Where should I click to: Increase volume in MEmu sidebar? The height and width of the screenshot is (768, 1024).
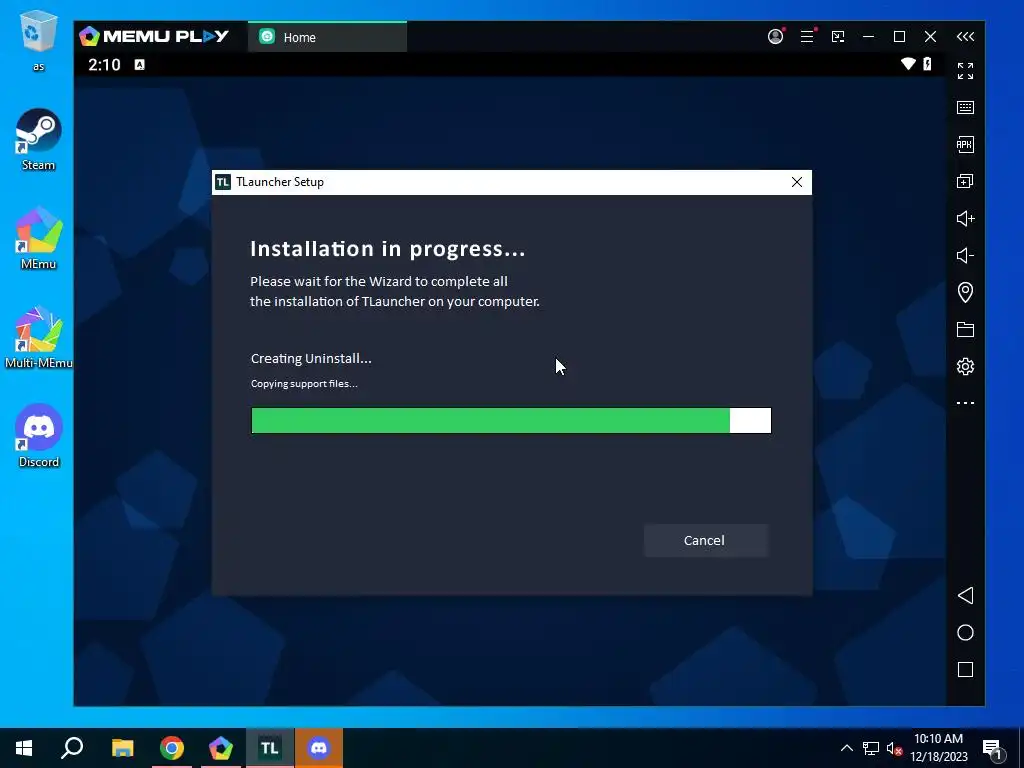[965, 218]
